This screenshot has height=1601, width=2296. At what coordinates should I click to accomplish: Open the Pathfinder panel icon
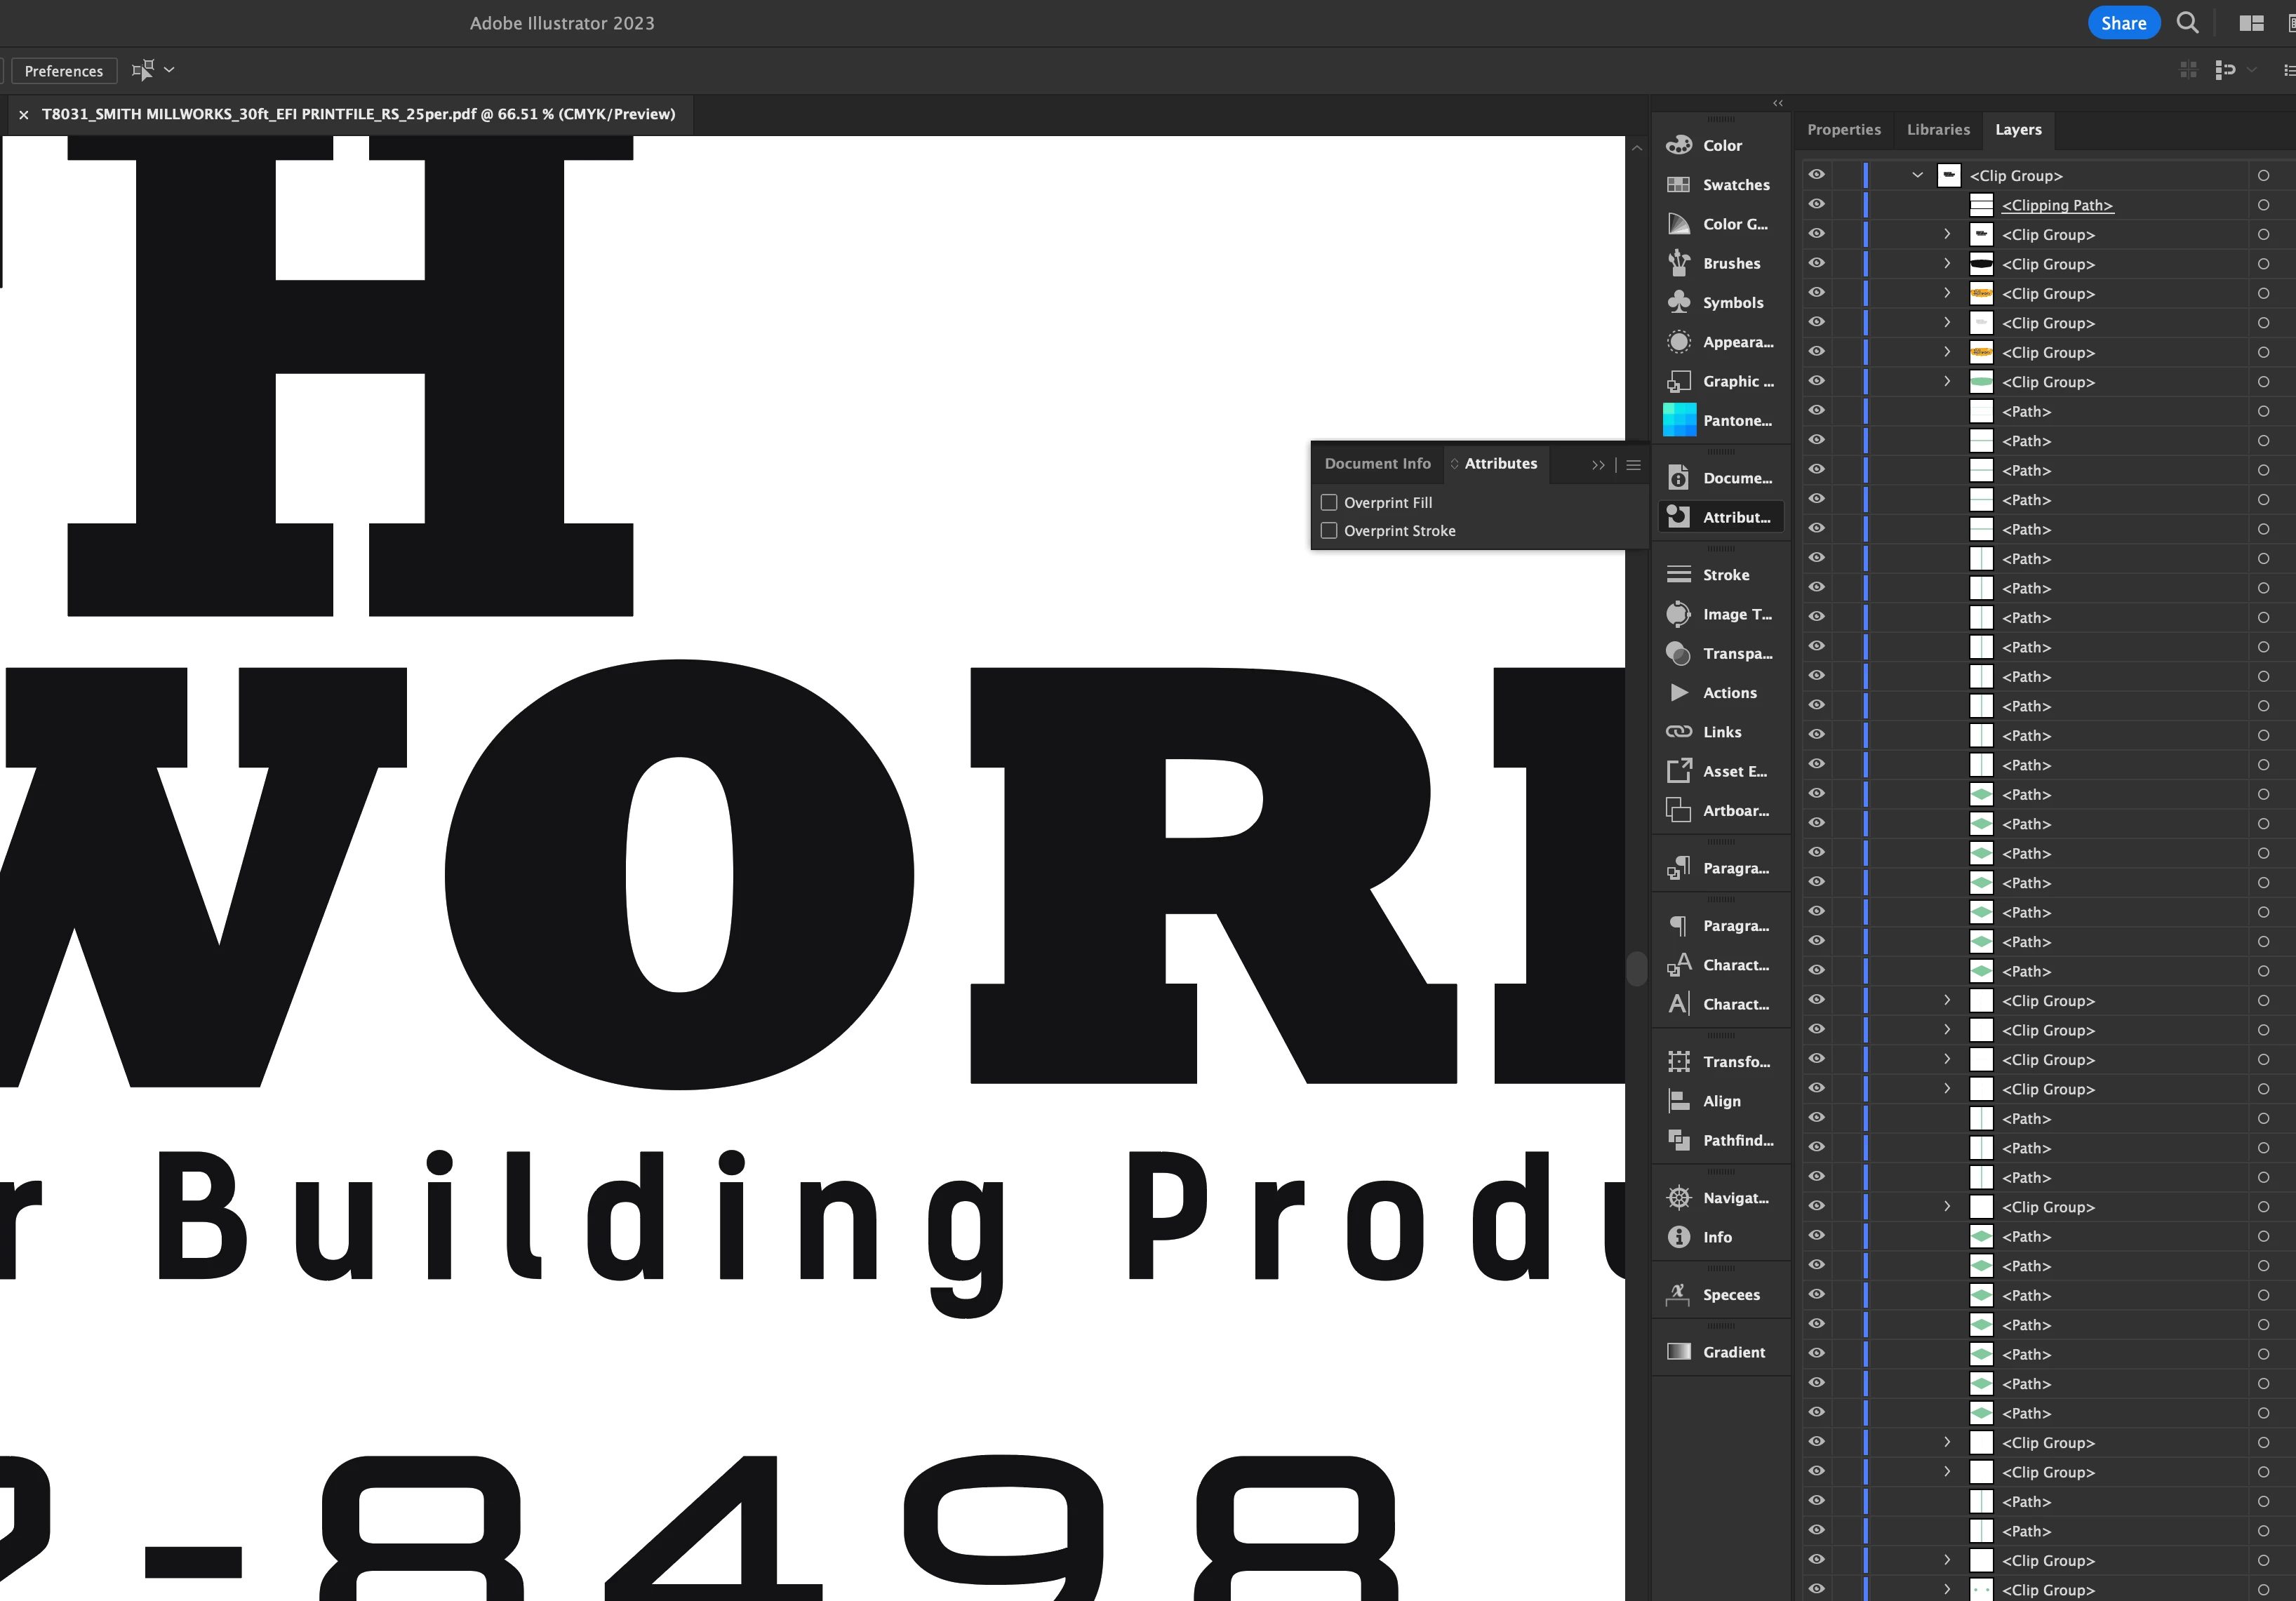[x=1679, y=1140]
